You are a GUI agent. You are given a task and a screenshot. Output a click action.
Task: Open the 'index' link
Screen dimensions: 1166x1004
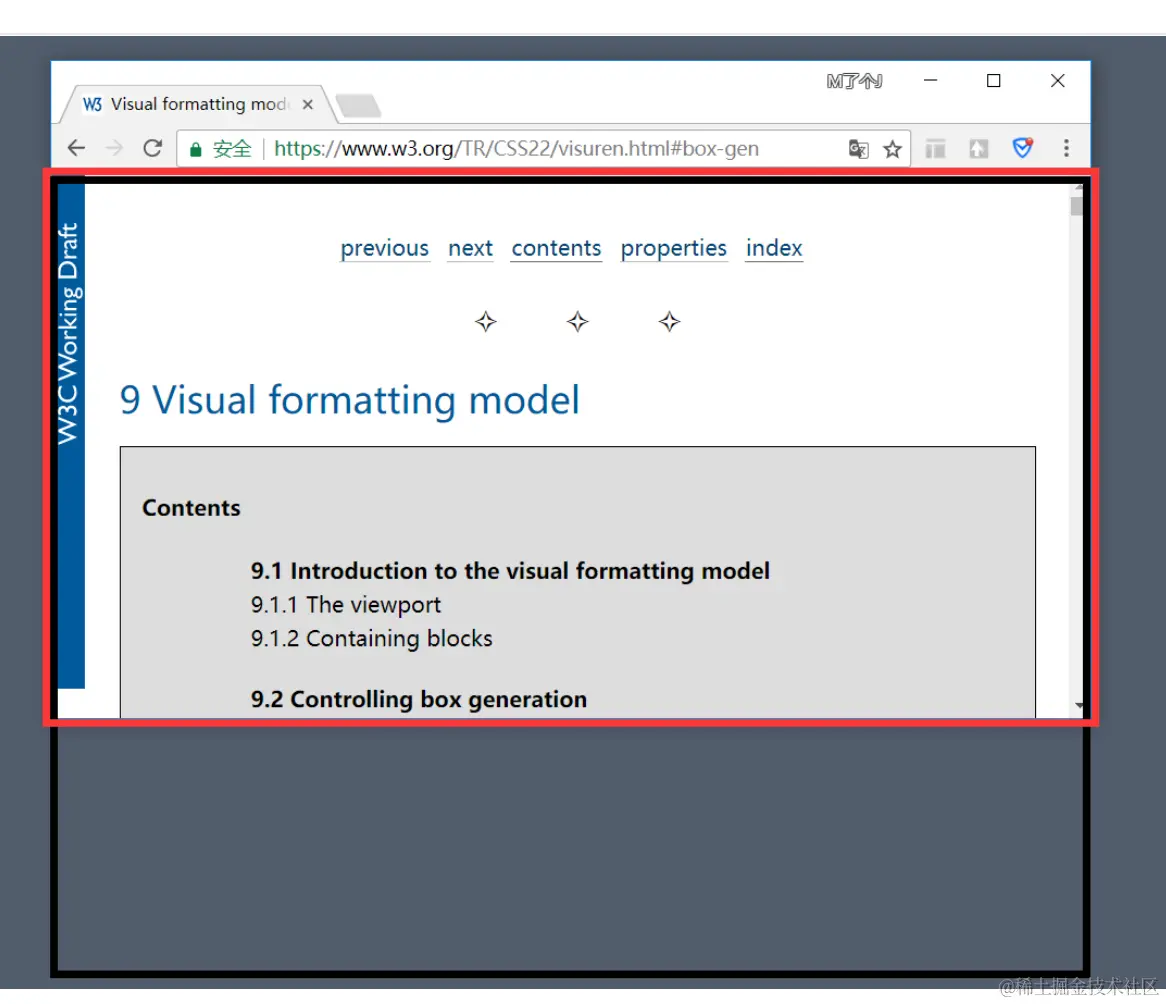(774, 248)
